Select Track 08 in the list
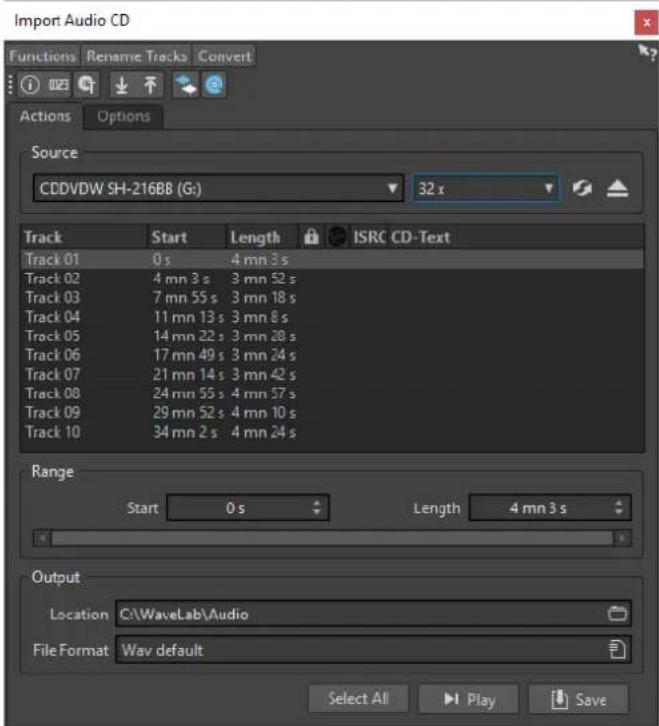 tap(332, 394)
